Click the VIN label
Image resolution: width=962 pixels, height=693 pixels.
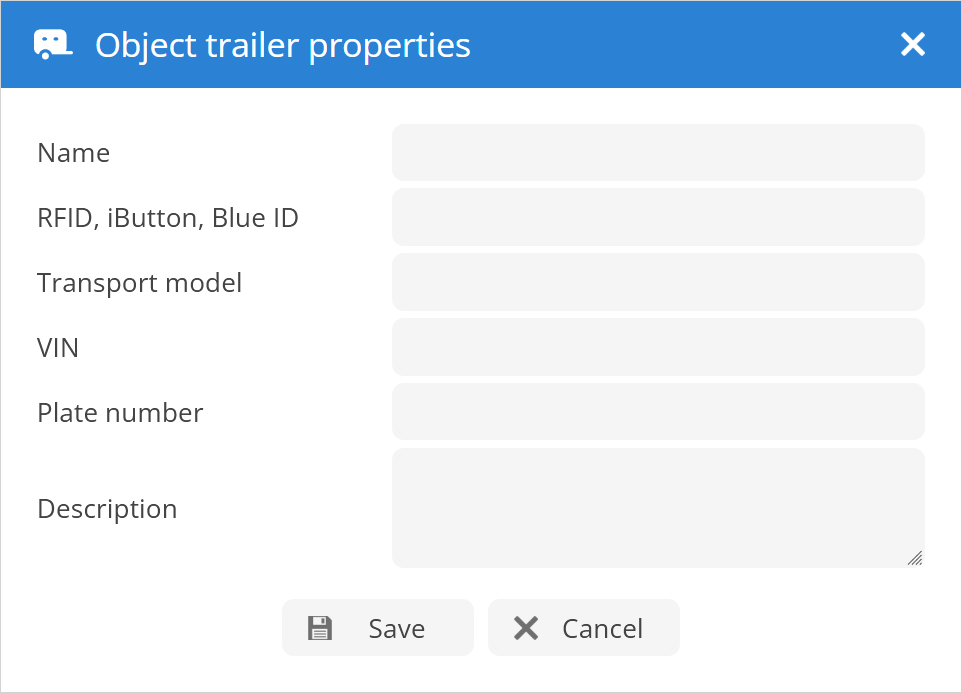(x=58, y=348)
